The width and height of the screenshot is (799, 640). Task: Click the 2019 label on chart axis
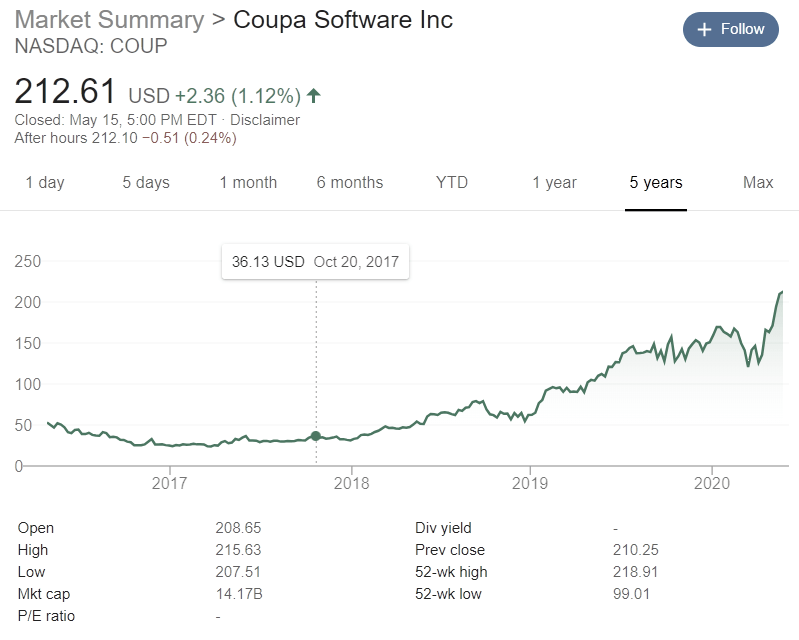point(530,483)
